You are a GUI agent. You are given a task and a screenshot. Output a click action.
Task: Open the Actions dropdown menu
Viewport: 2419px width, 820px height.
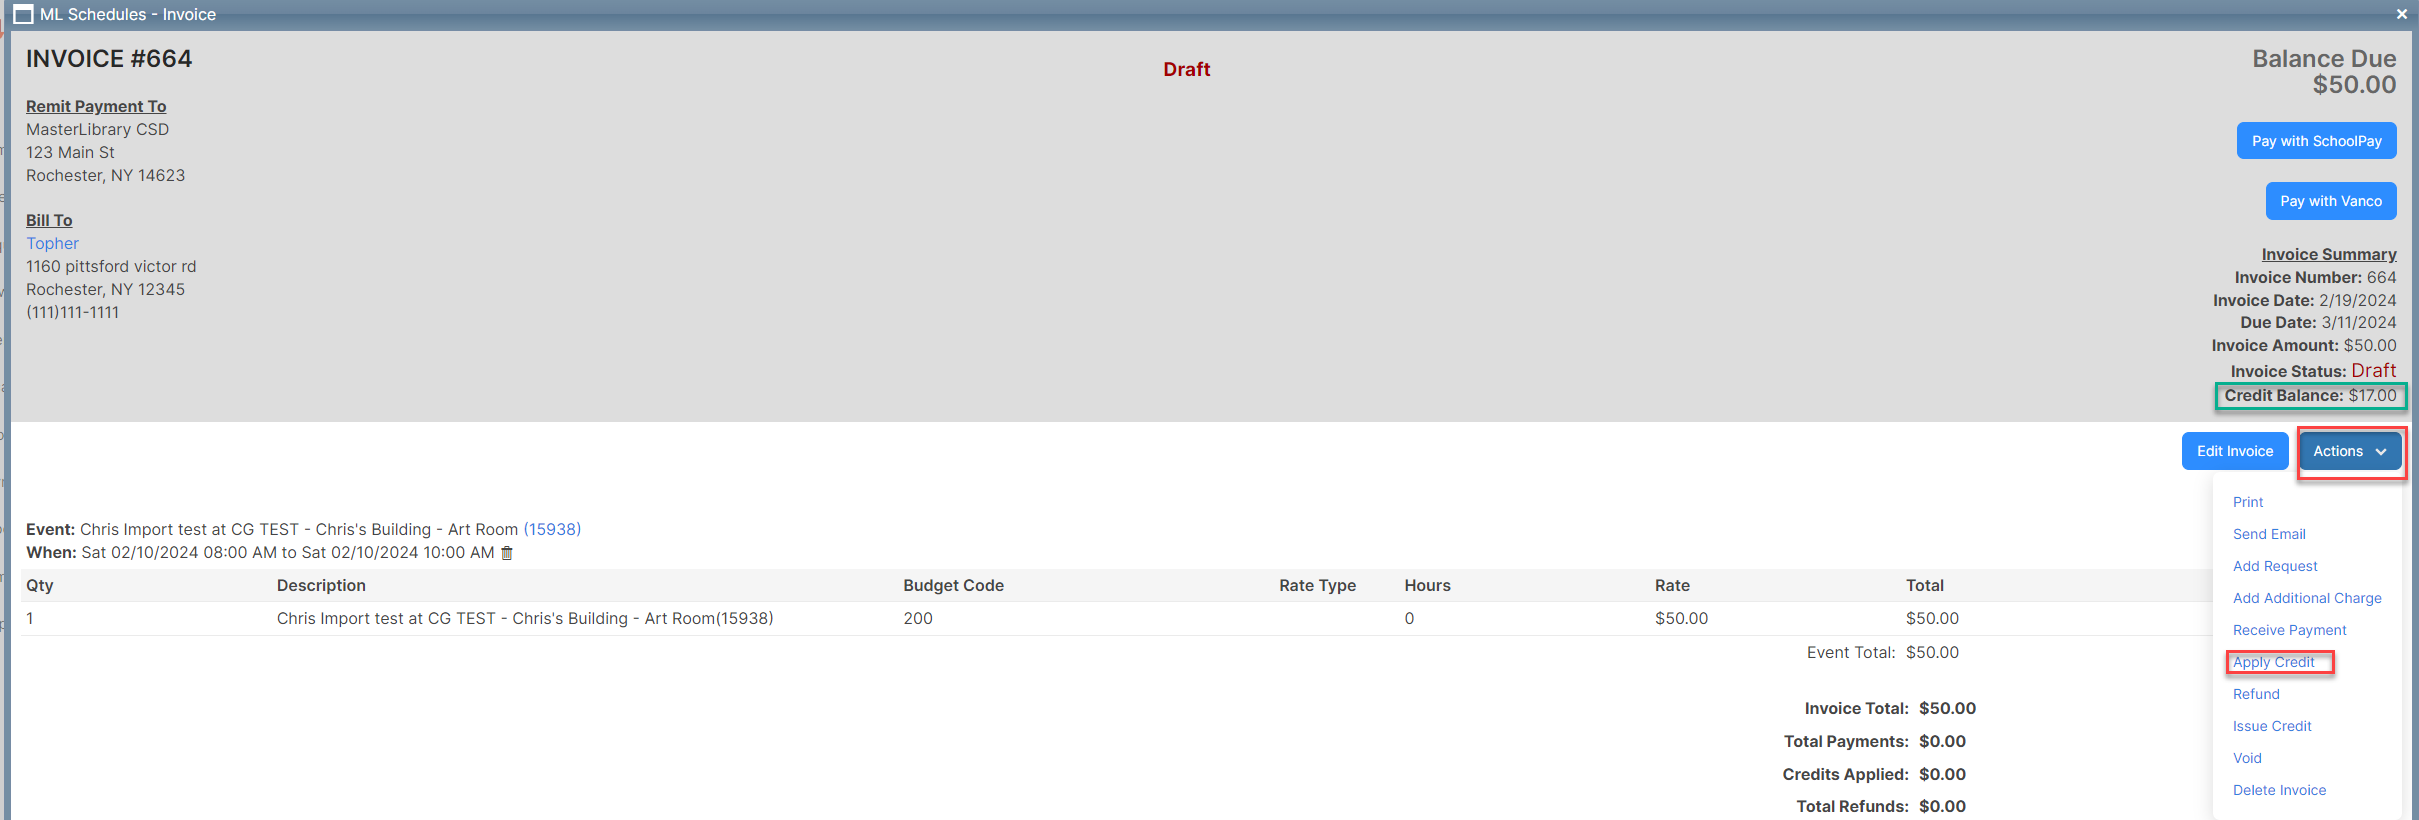pos(2350,451)
